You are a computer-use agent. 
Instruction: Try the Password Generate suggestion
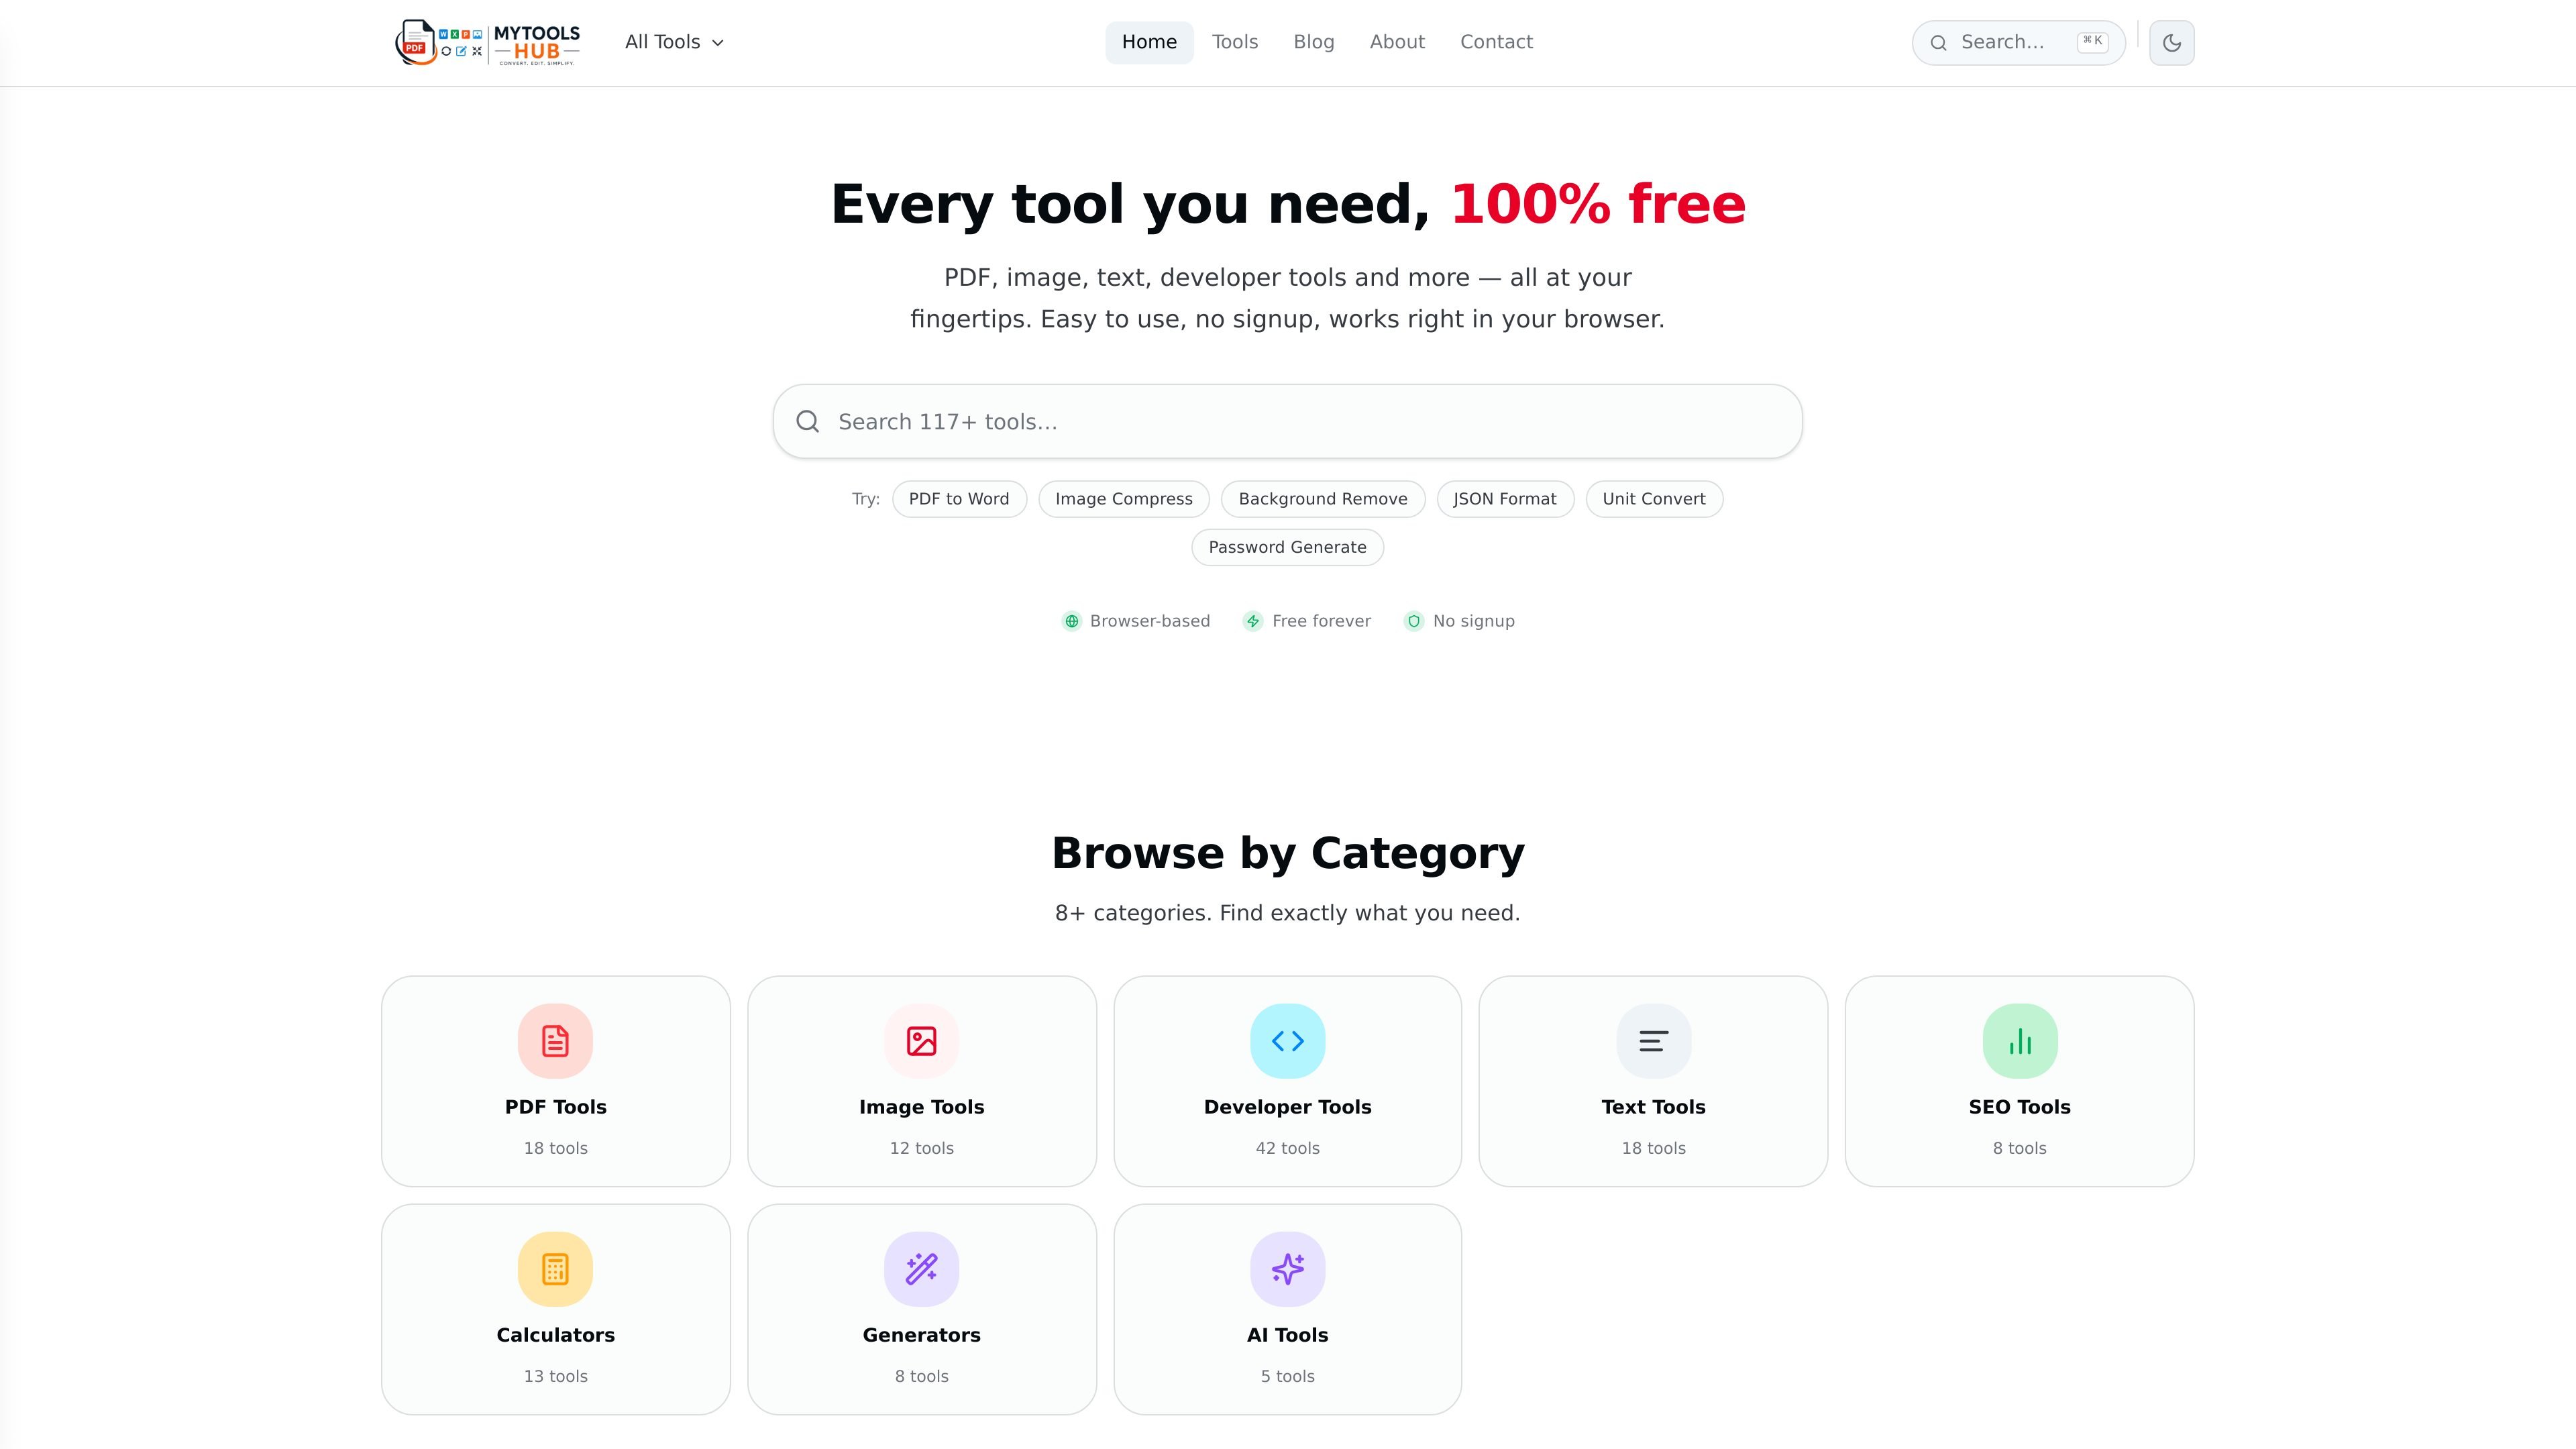(x=1287, y=547)
